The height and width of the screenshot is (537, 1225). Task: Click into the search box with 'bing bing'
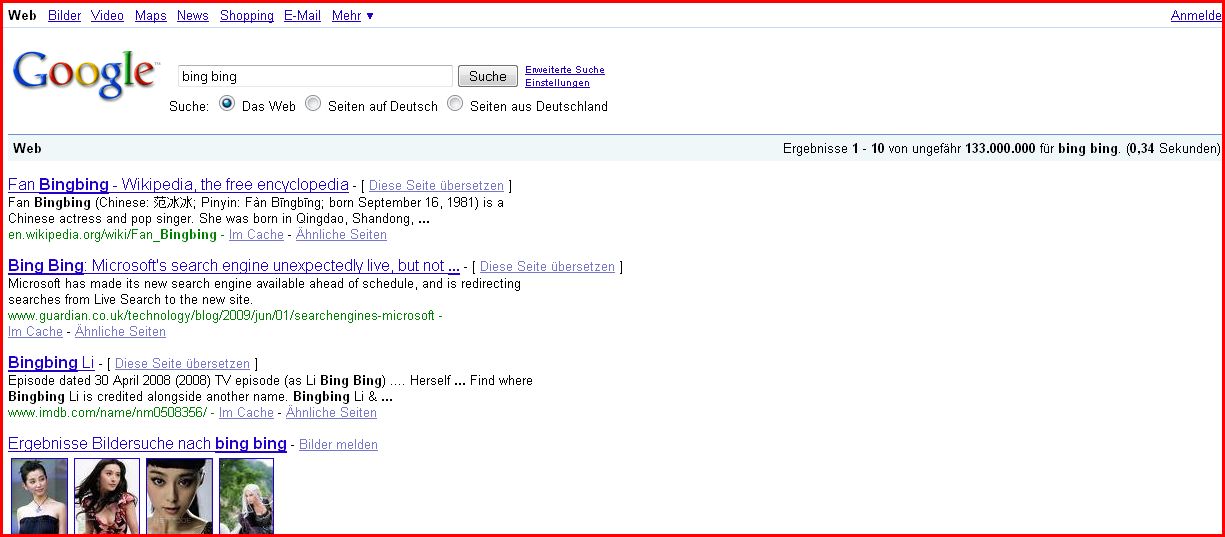click(315, 76)
